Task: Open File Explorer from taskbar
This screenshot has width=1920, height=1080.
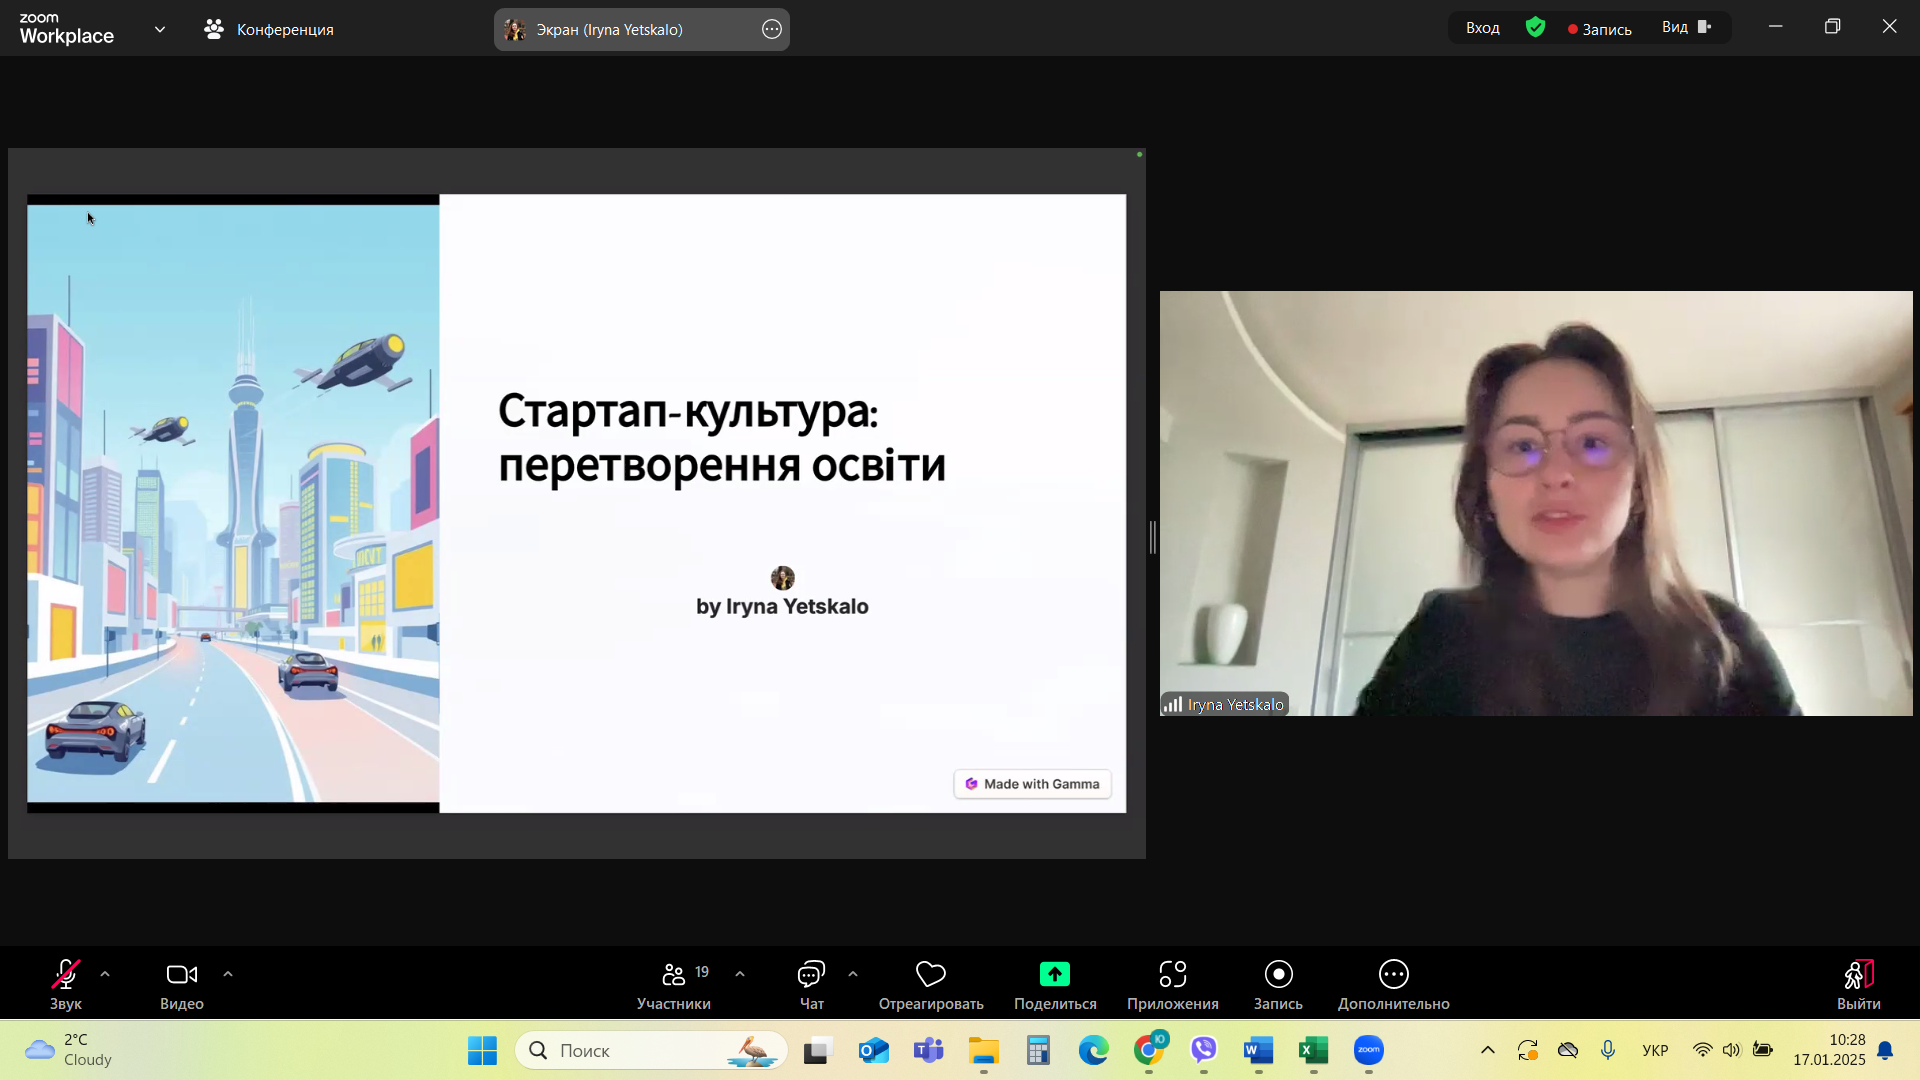Action: (983, 1050)
